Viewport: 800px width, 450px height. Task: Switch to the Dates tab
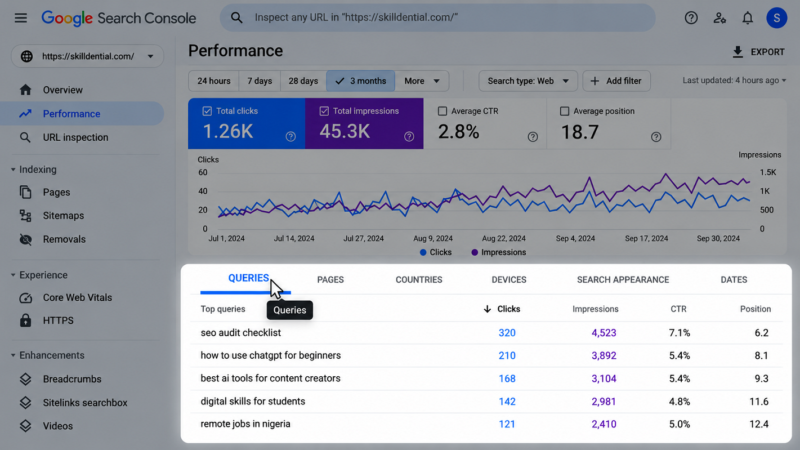click(x=734, y=280)
